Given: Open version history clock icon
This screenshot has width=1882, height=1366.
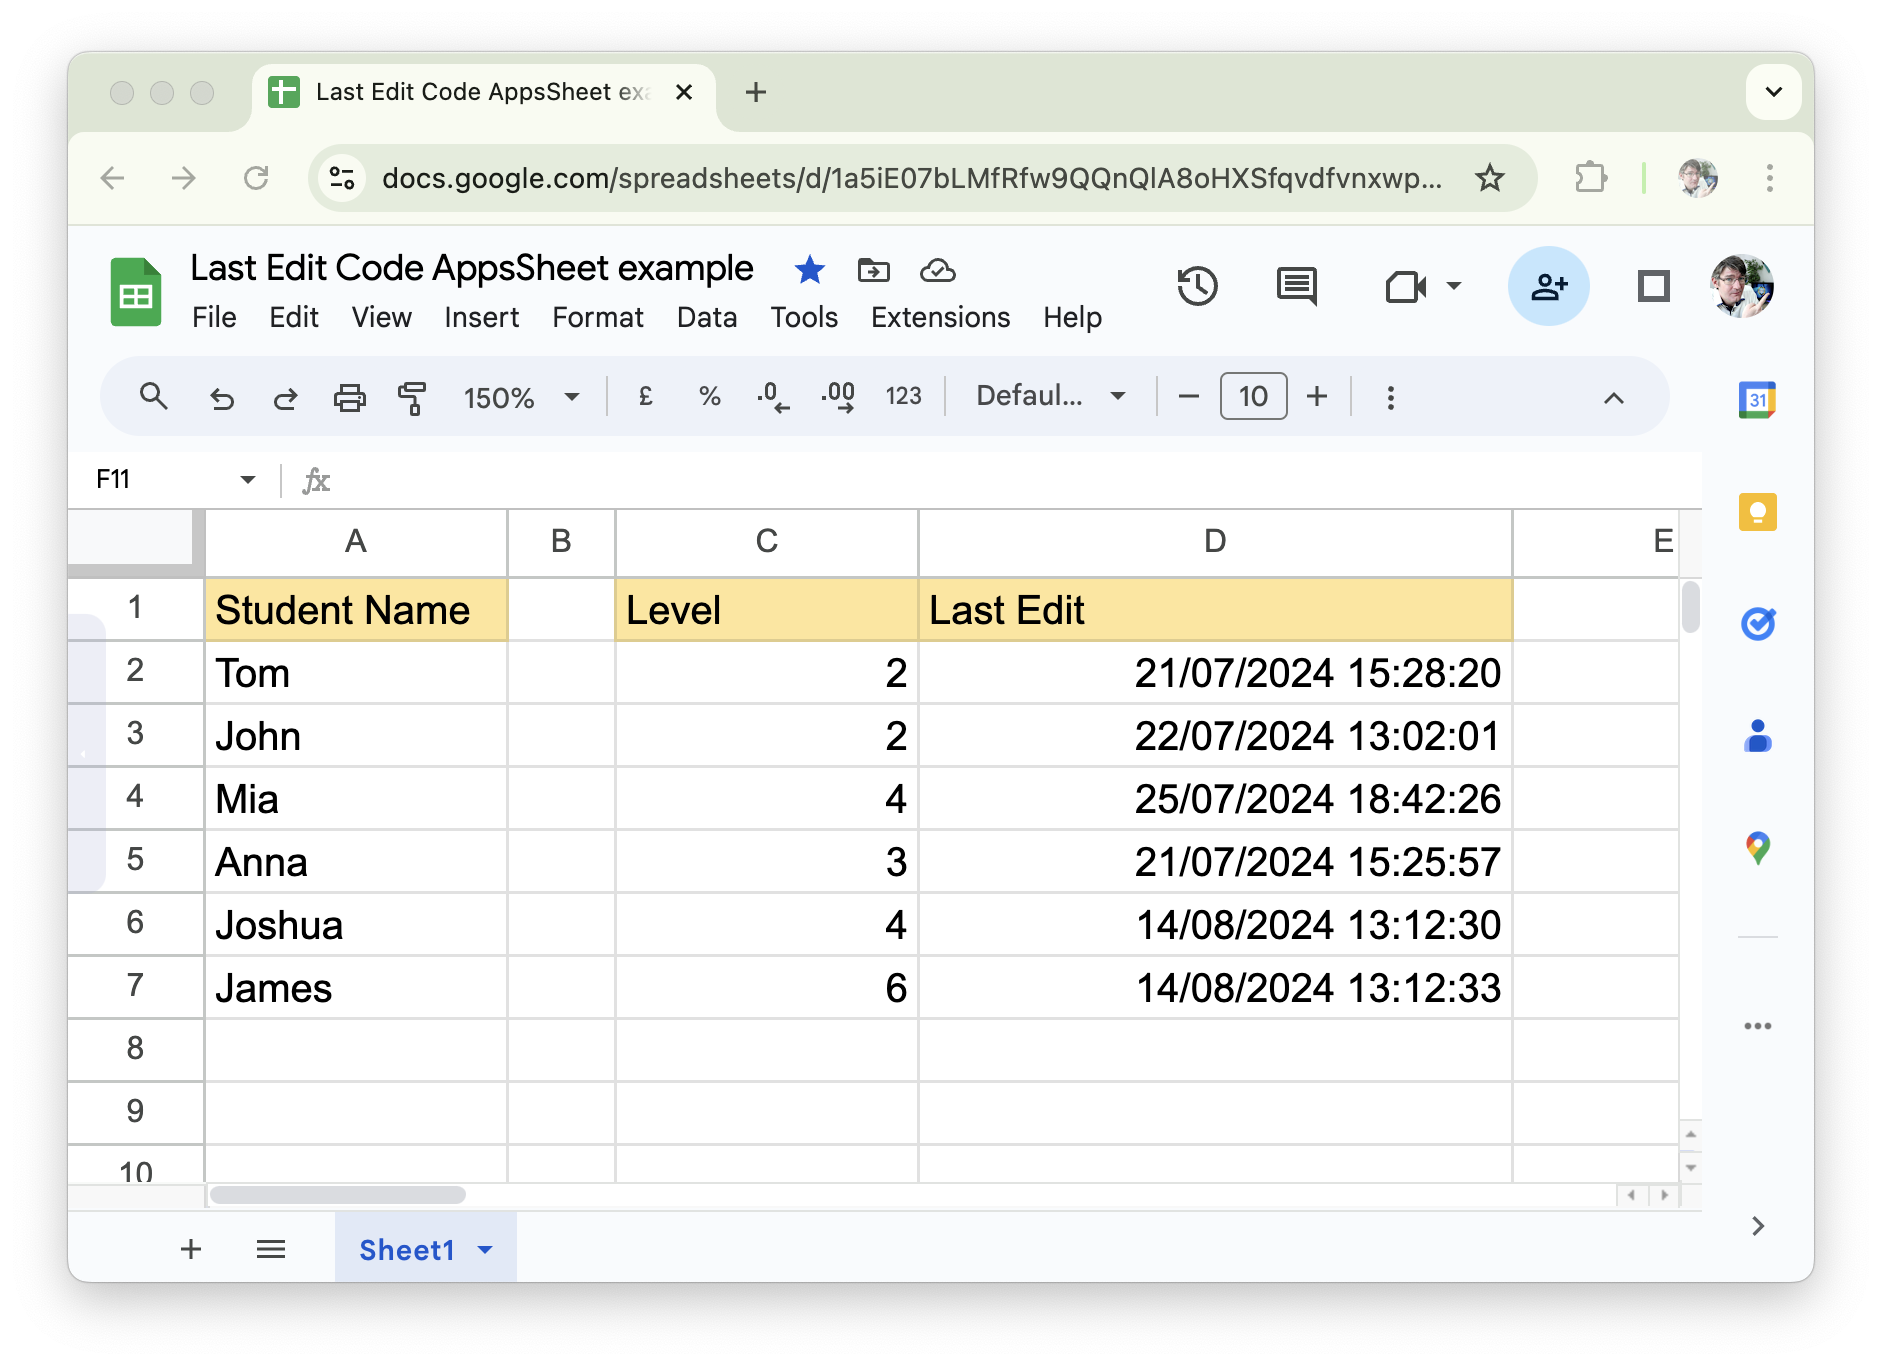Looking at the screenshot, I should tap(1196, 287).
